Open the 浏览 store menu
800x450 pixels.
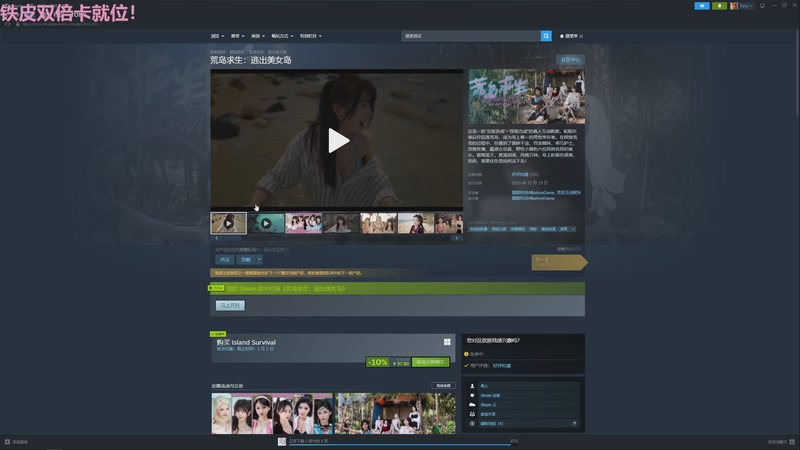coord(217,36)
